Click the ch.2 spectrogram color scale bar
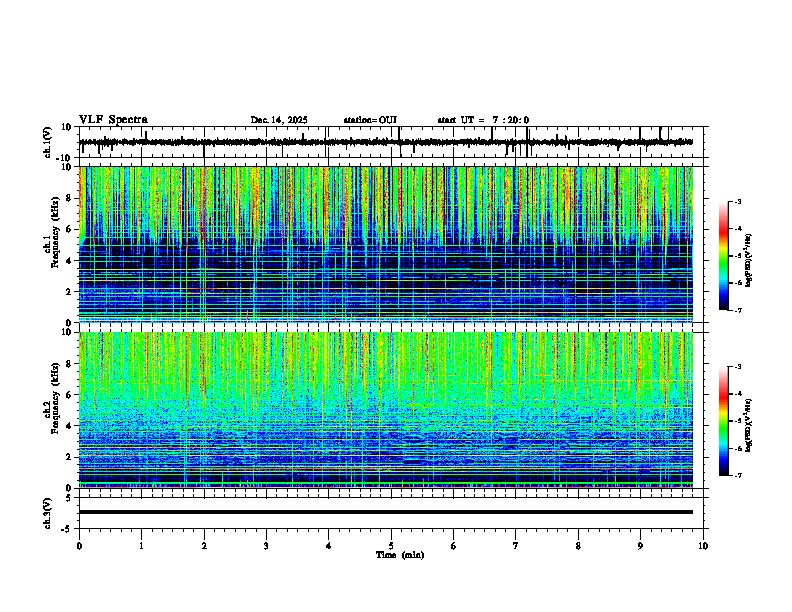This screenshot has width=792, height=612. (x=724, y=421)
